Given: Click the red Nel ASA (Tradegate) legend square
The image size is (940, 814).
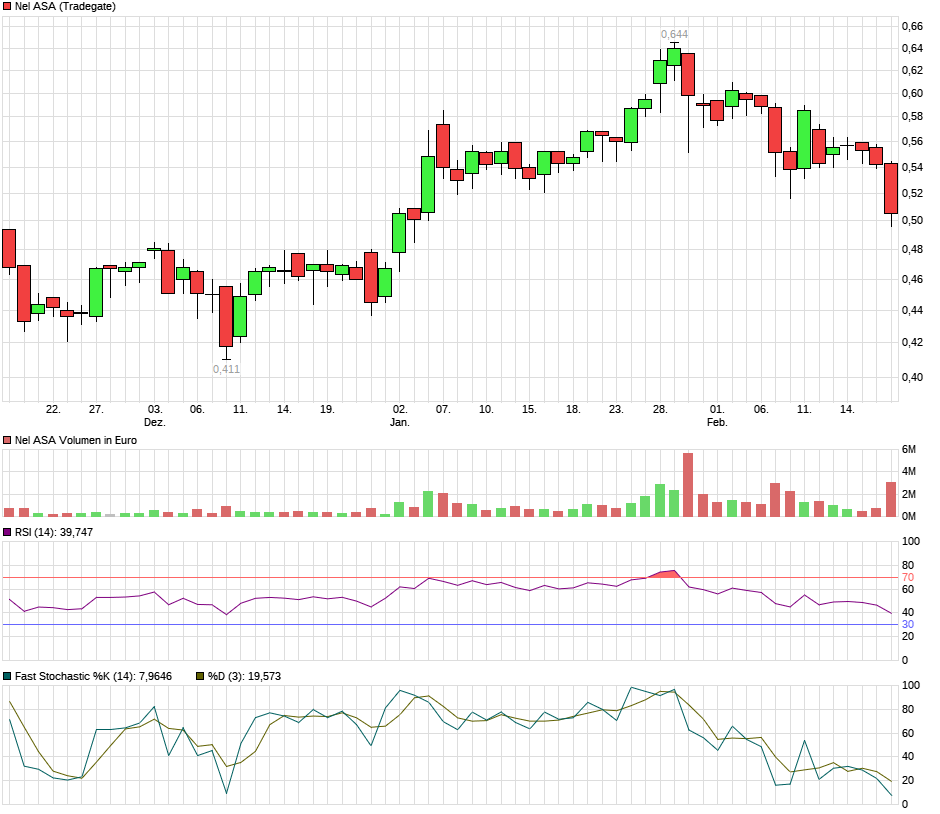Looking at the screenshot, I should (8, 6).
